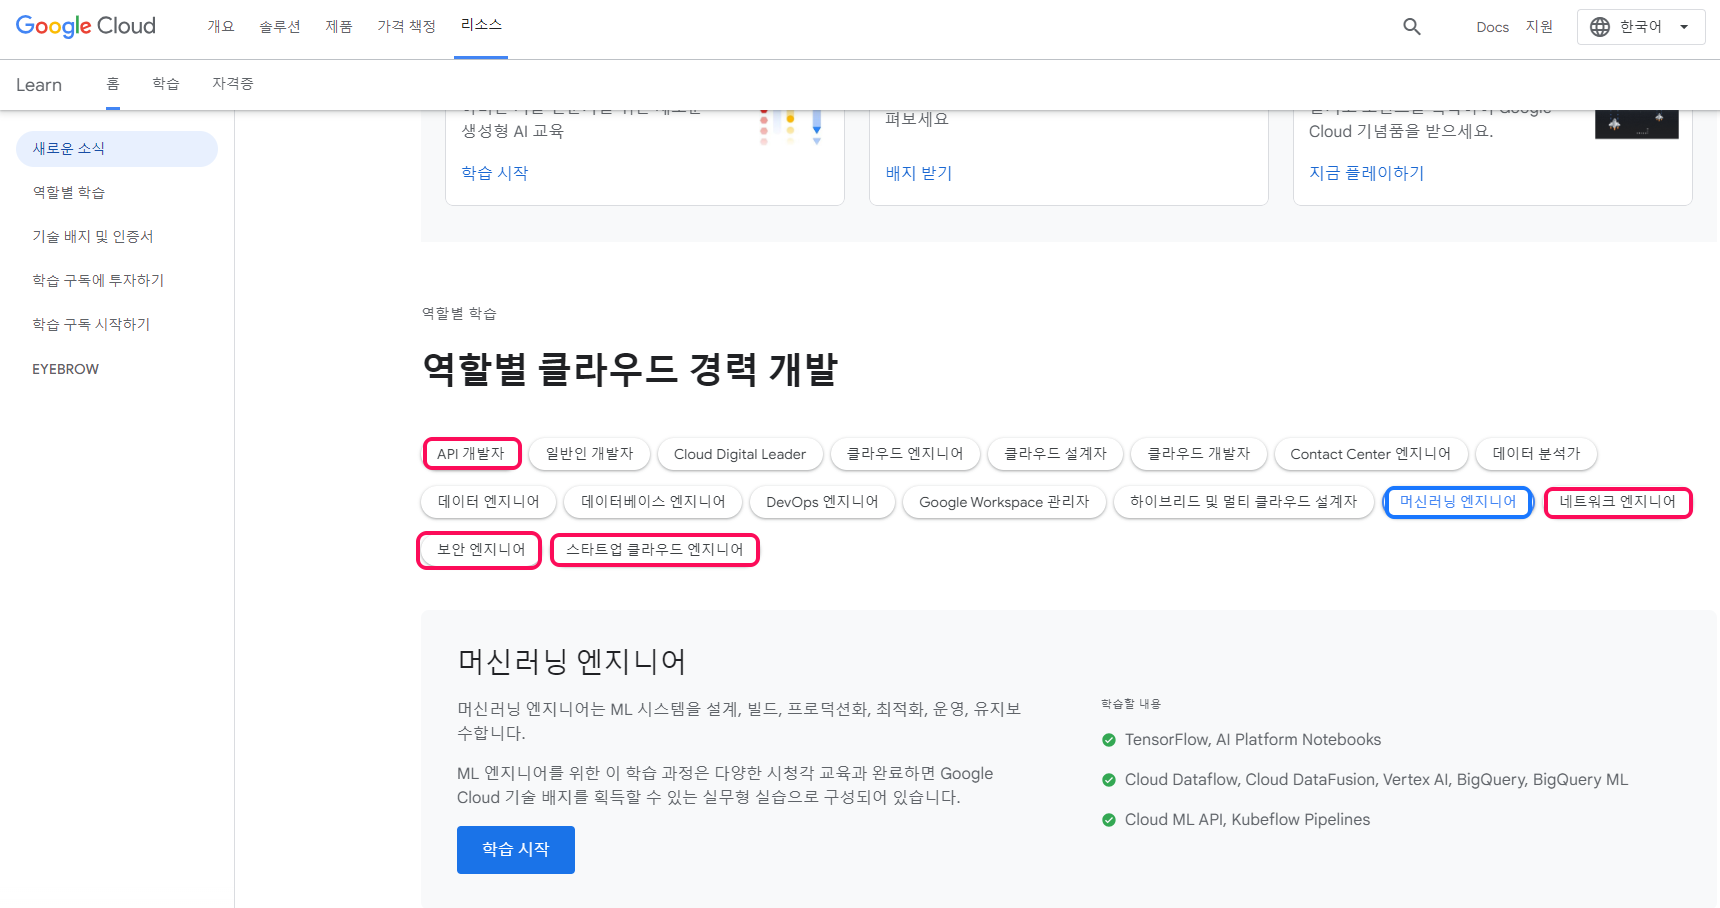Click the blue 학습 시작 button
The width and height of the screenshot is (1720, 908).
(516, 850)
